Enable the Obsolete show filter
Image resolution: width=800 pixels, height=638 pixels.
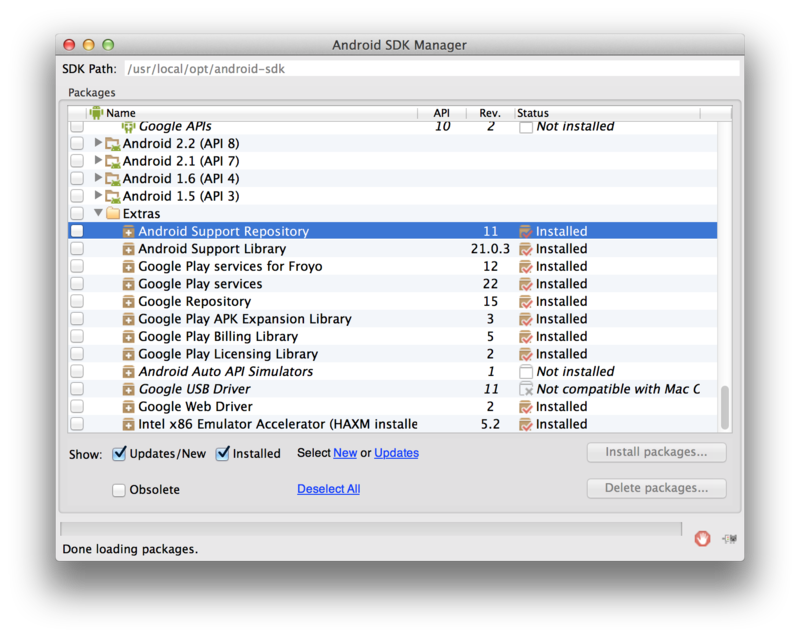point(118,490)
